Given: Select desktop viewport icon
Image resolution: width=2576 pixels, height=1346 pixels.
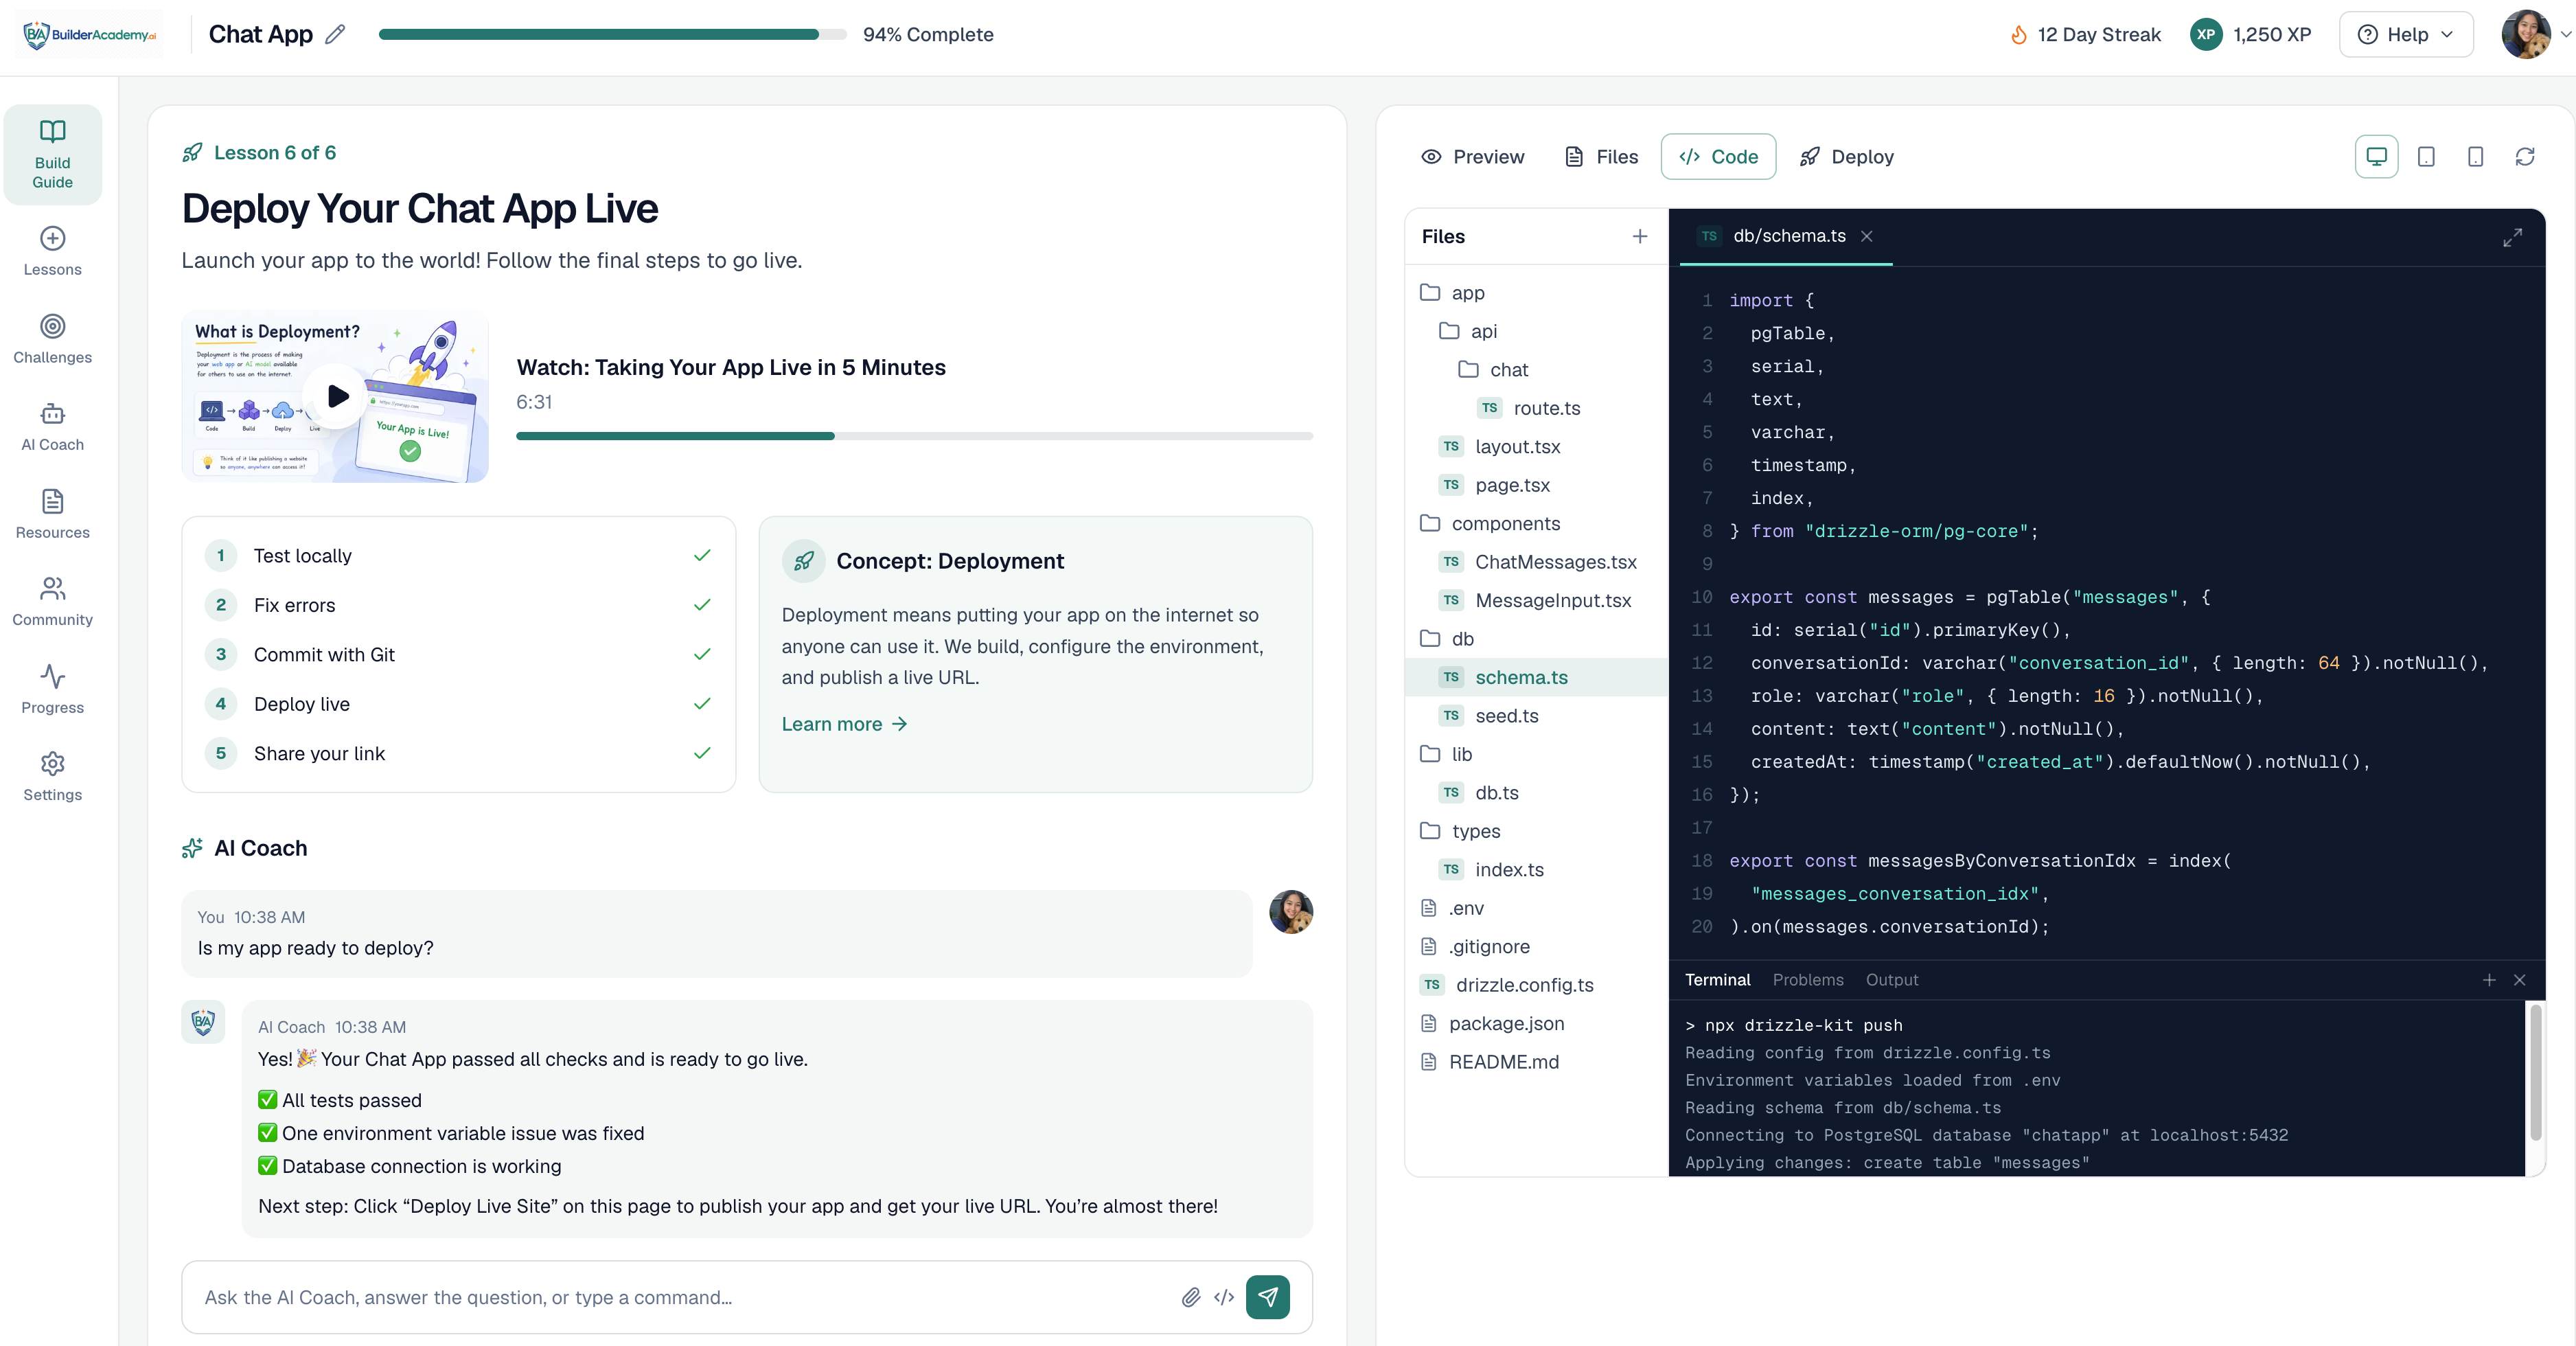Looking at the screenshot, I should click(x=2376, y=157).
